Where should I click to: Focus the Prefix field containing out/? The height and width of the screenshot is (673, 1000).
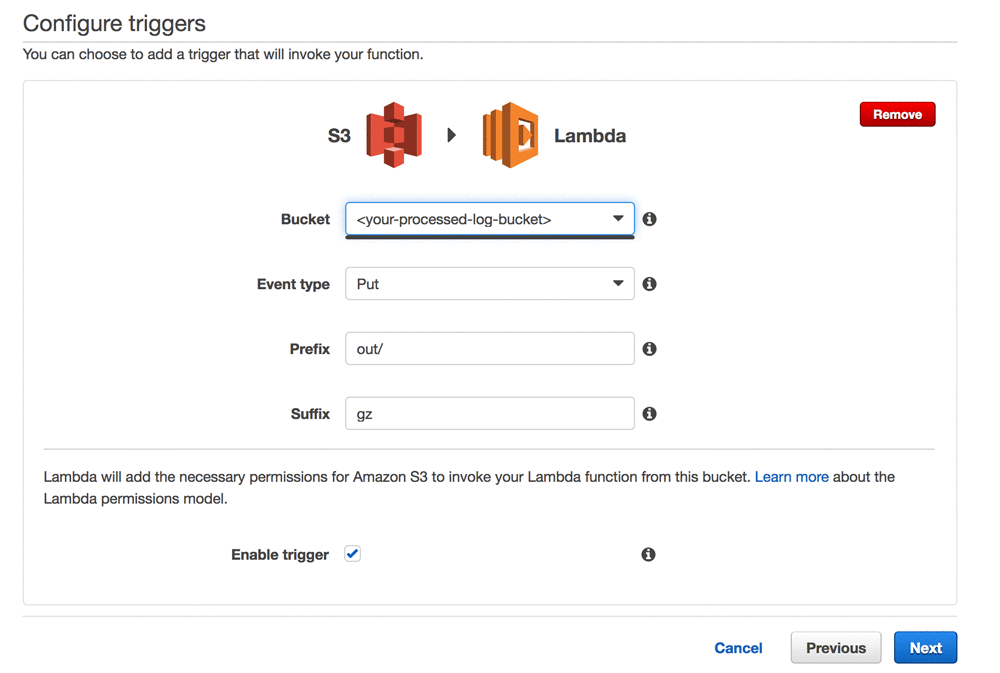[489, 349]
